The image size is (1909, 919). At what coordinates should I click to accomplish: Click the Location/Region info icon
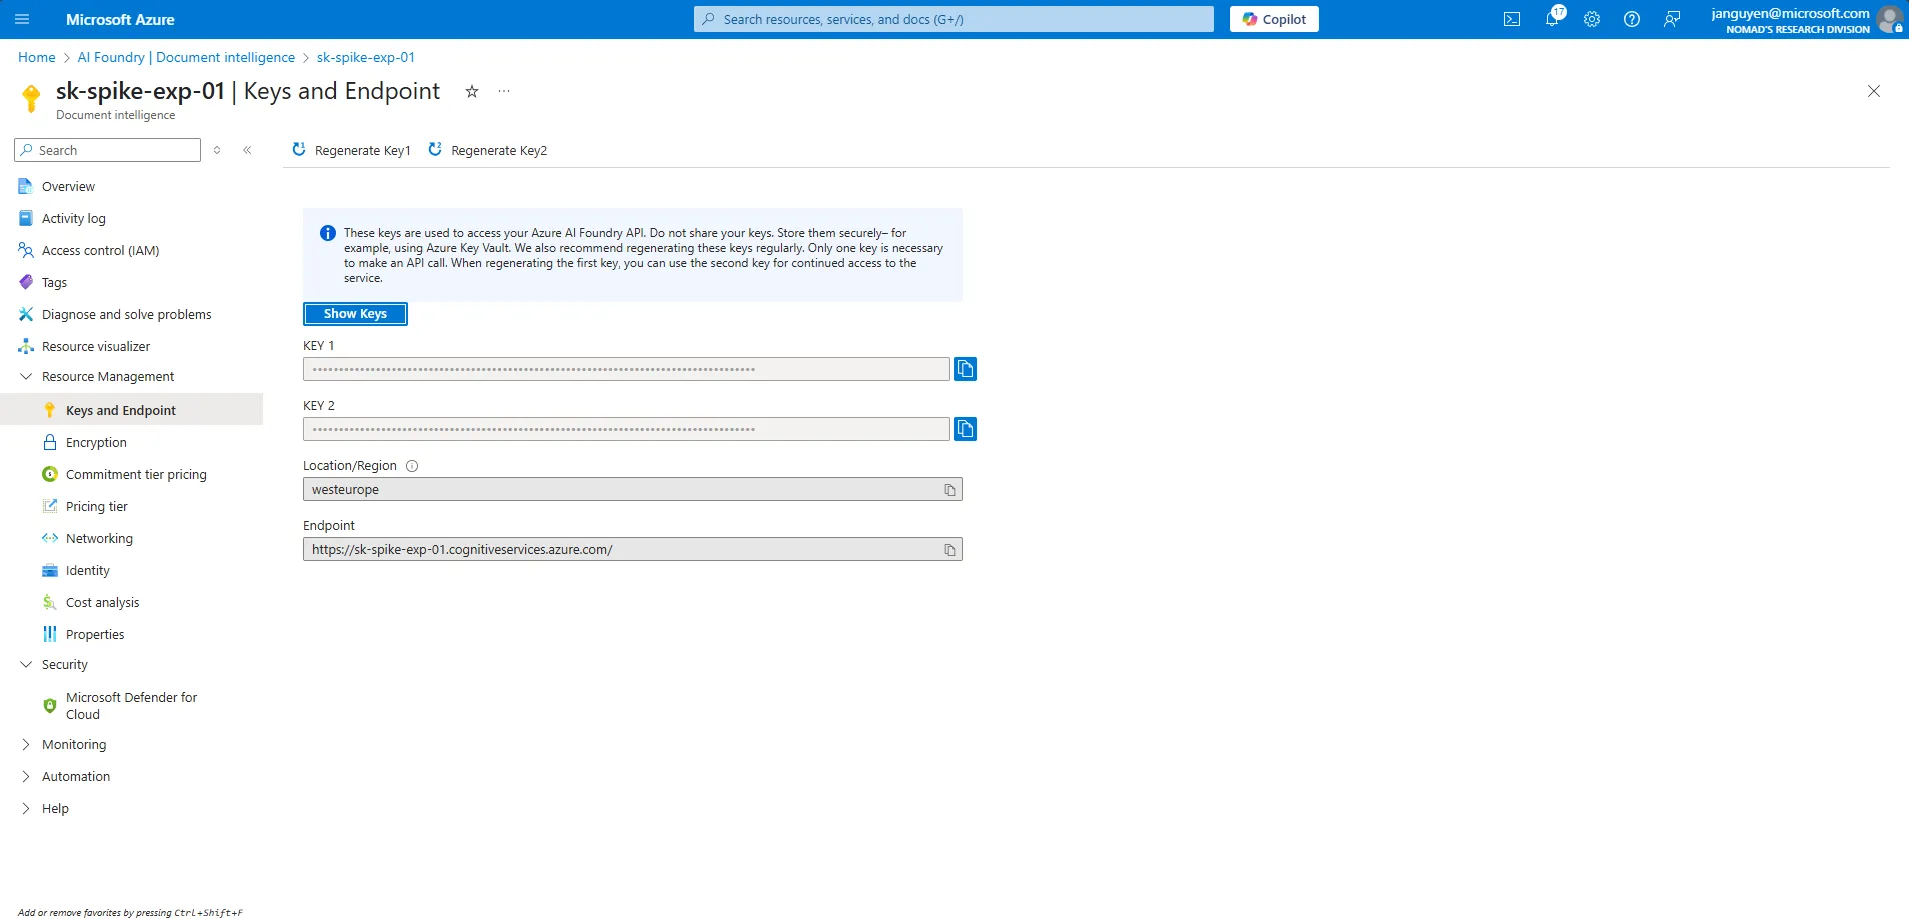tap(412, 466)
